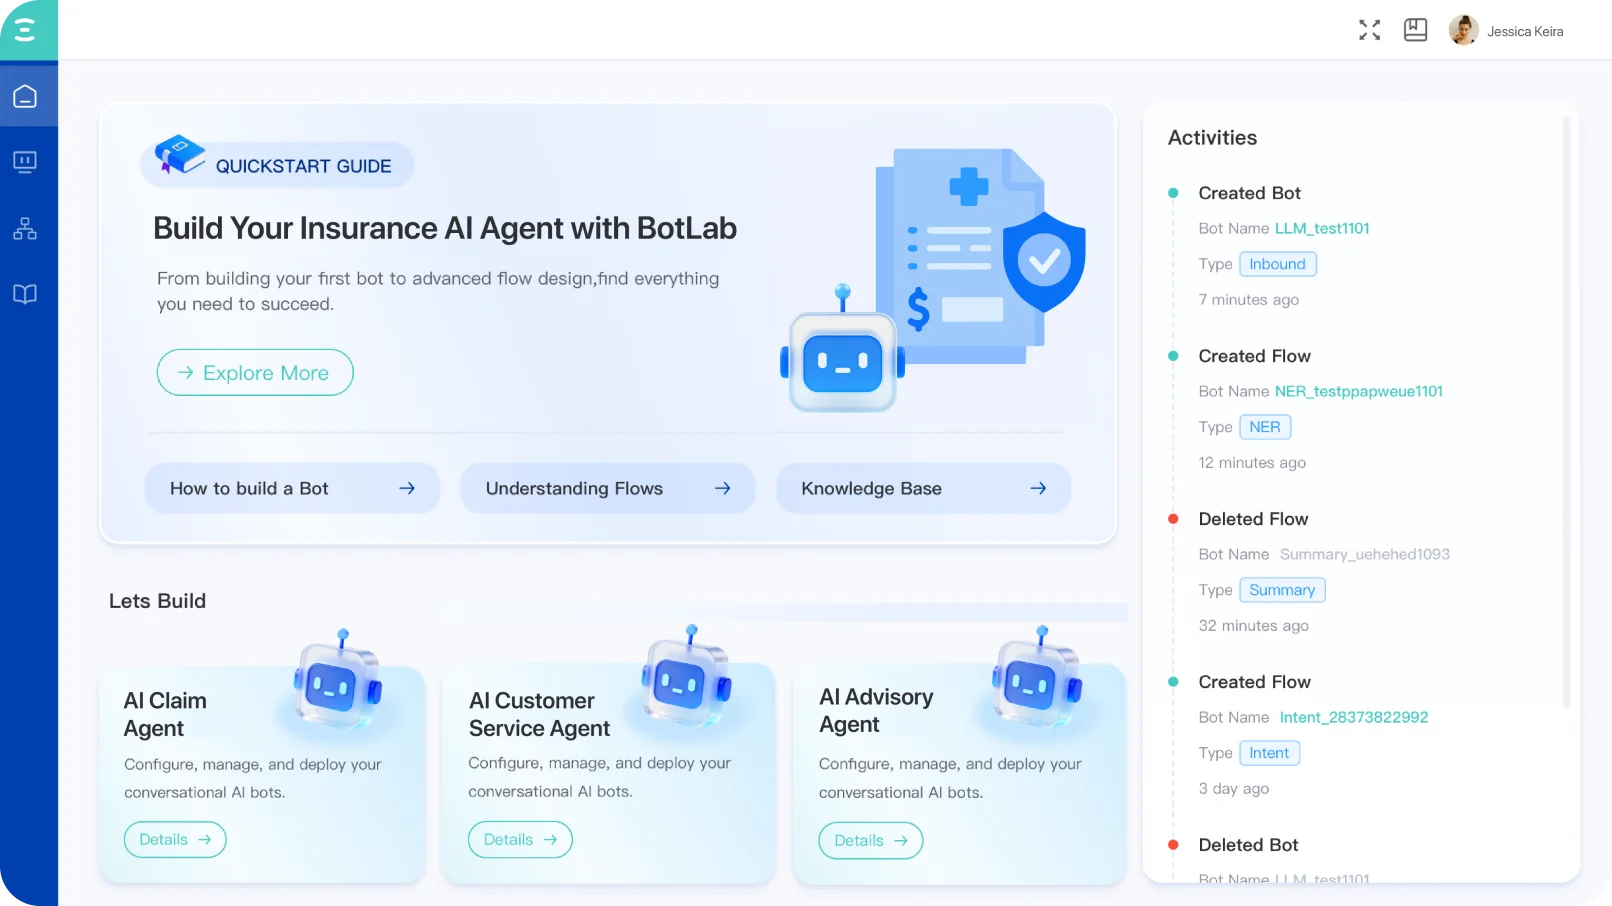Screen dimensions: 1612x906
Task: Click Details on AI Customer Service Agent
Action: pos(520,840)
